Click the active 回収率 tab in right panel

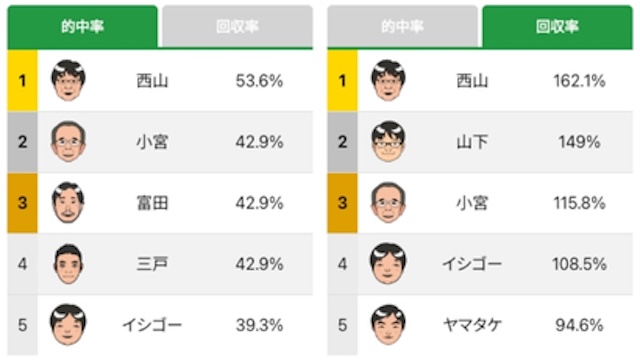(558, 27)
